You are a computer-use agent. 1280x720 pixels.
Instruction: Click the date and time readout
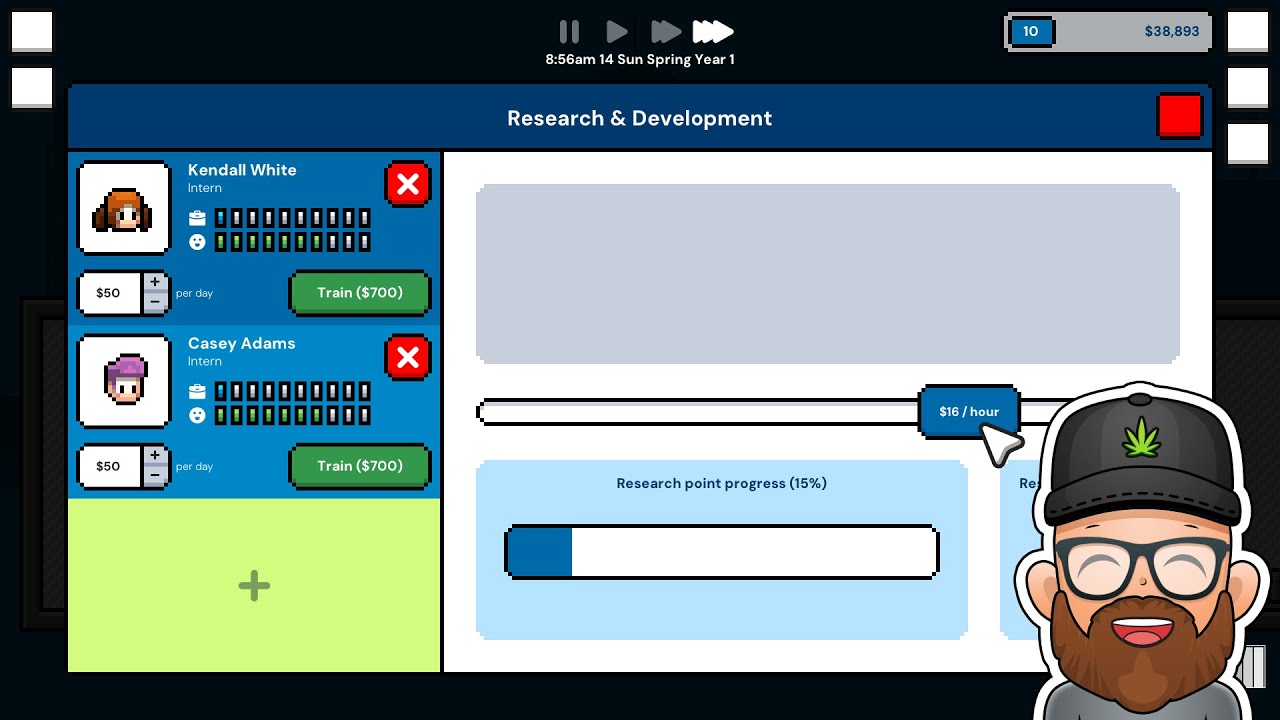coord(640,60)
